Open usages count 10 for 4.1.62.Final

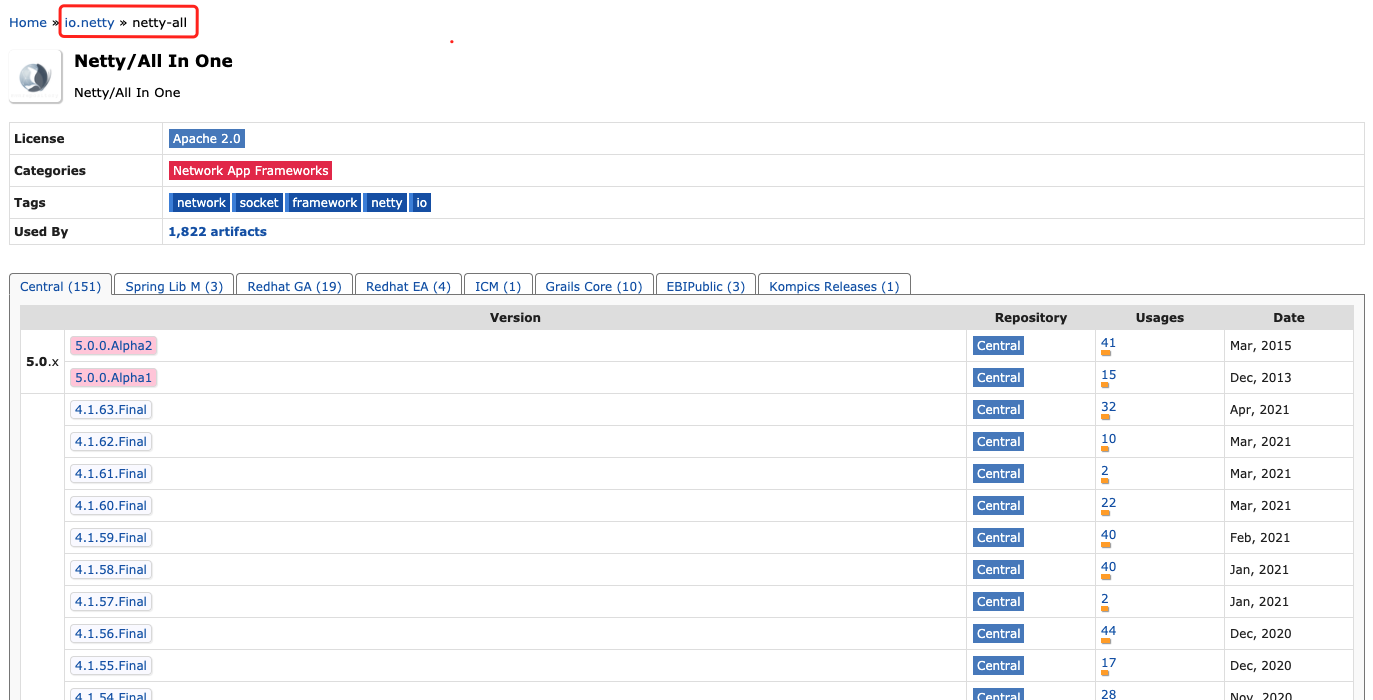coord(1108,439)
